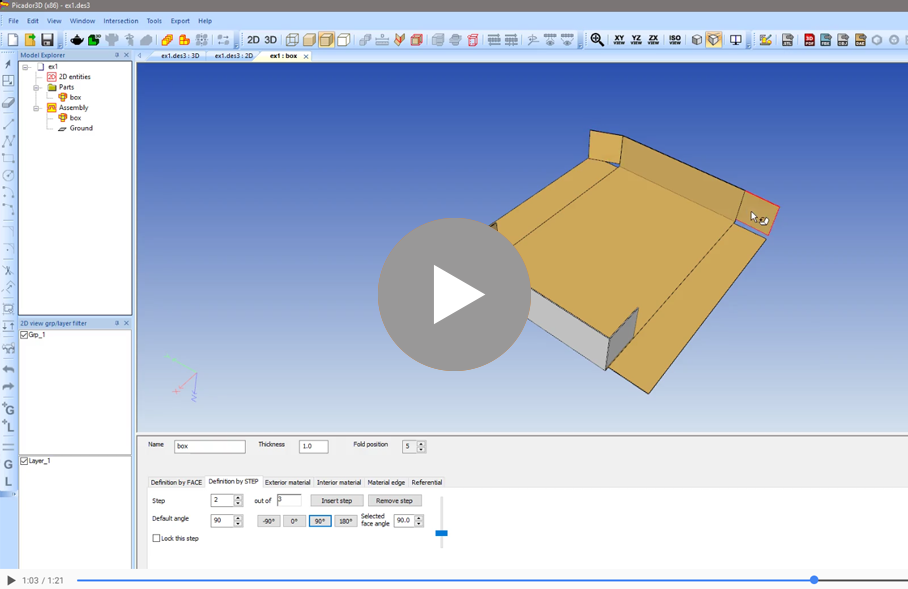Enable Lock this step checkbox
908x589 pixels.
pos(156,538)
